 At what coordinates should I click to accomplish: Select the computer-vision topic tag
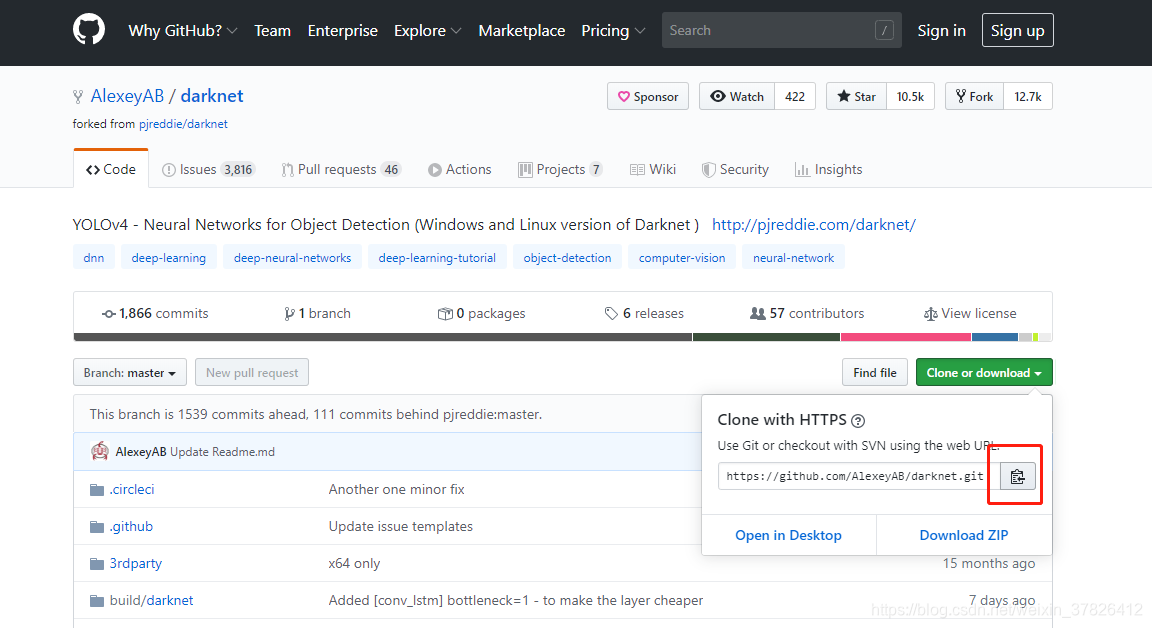(x=682, y=258)
